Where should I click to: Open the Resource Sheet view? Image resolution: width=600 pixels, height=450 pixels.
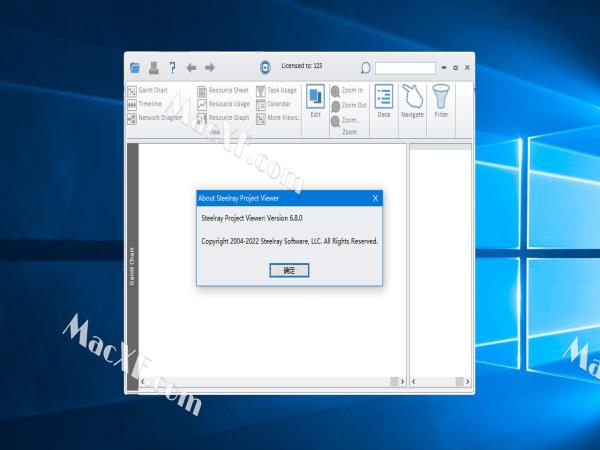pos(223,90)
